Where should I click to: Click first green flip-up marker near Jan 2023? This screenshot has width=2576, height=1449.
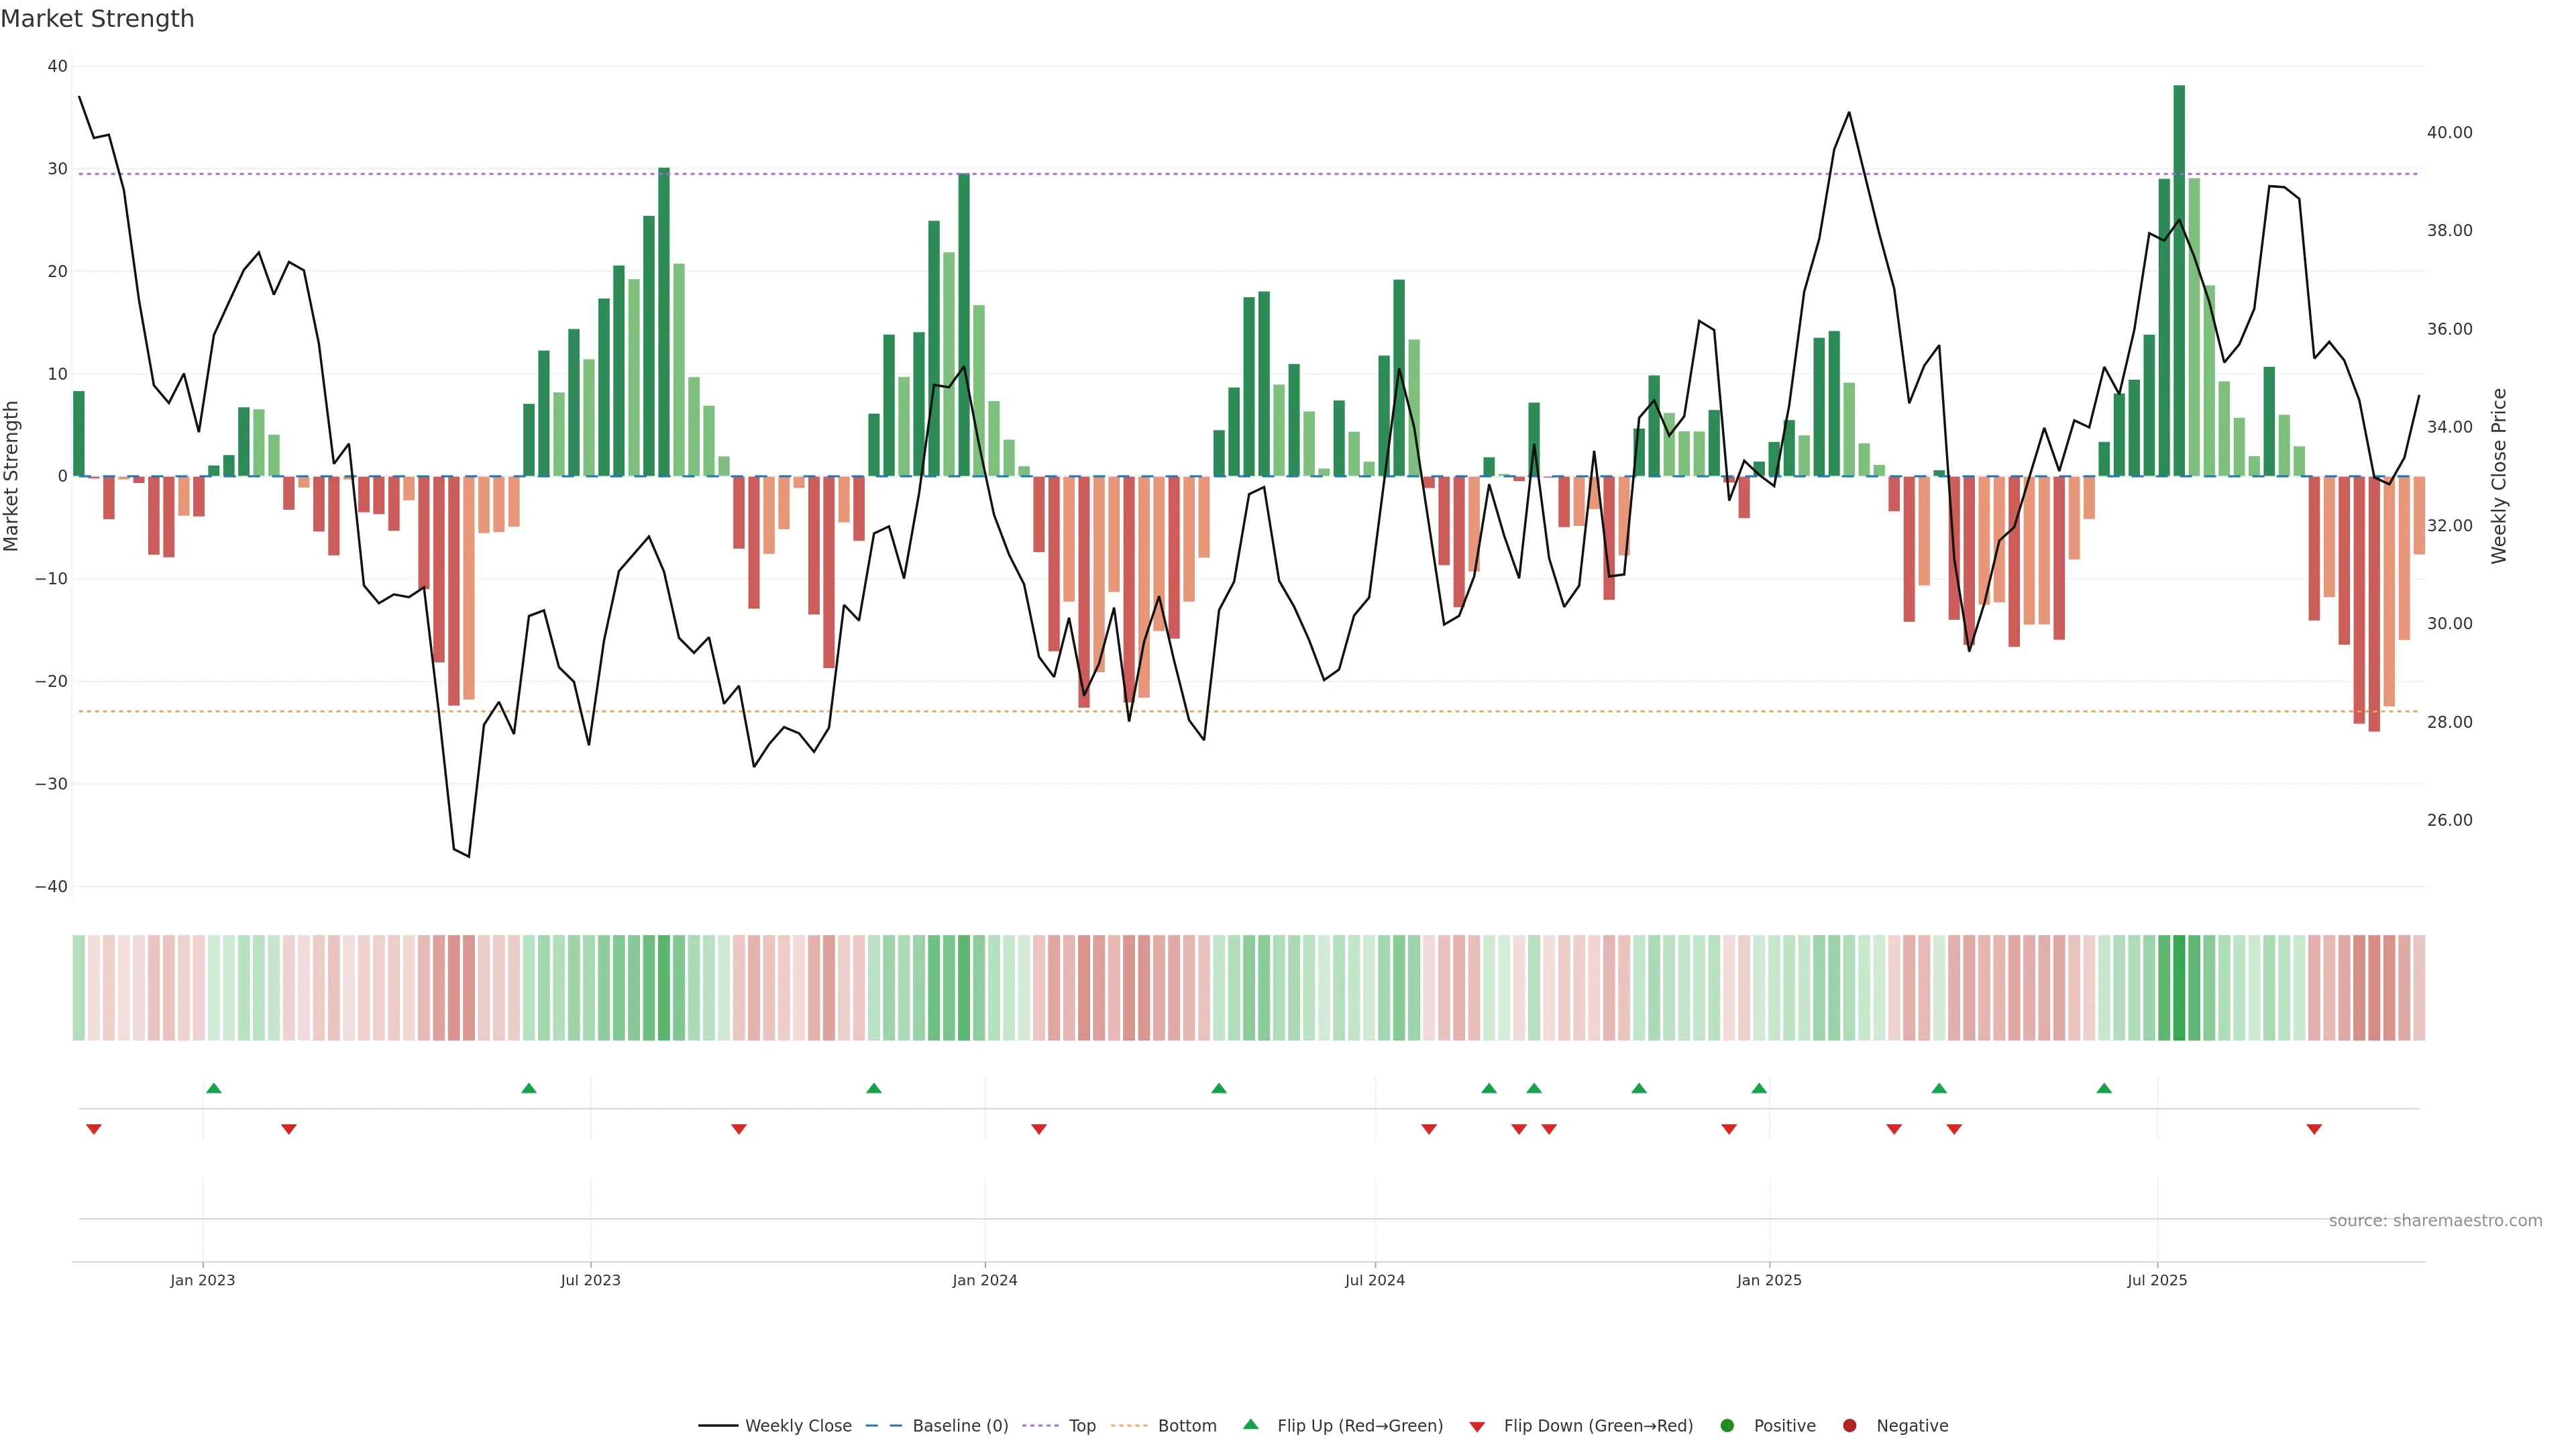point(214,1088)
